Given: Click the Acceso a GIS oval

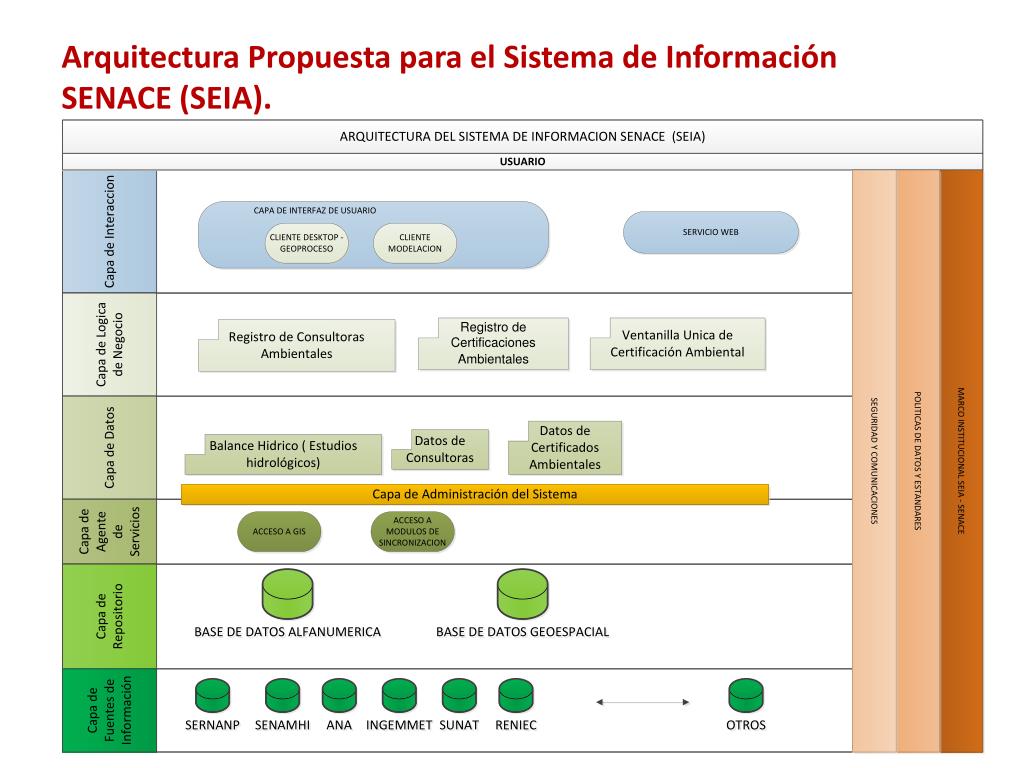Looking at the screenshot, I should [280, 532].
